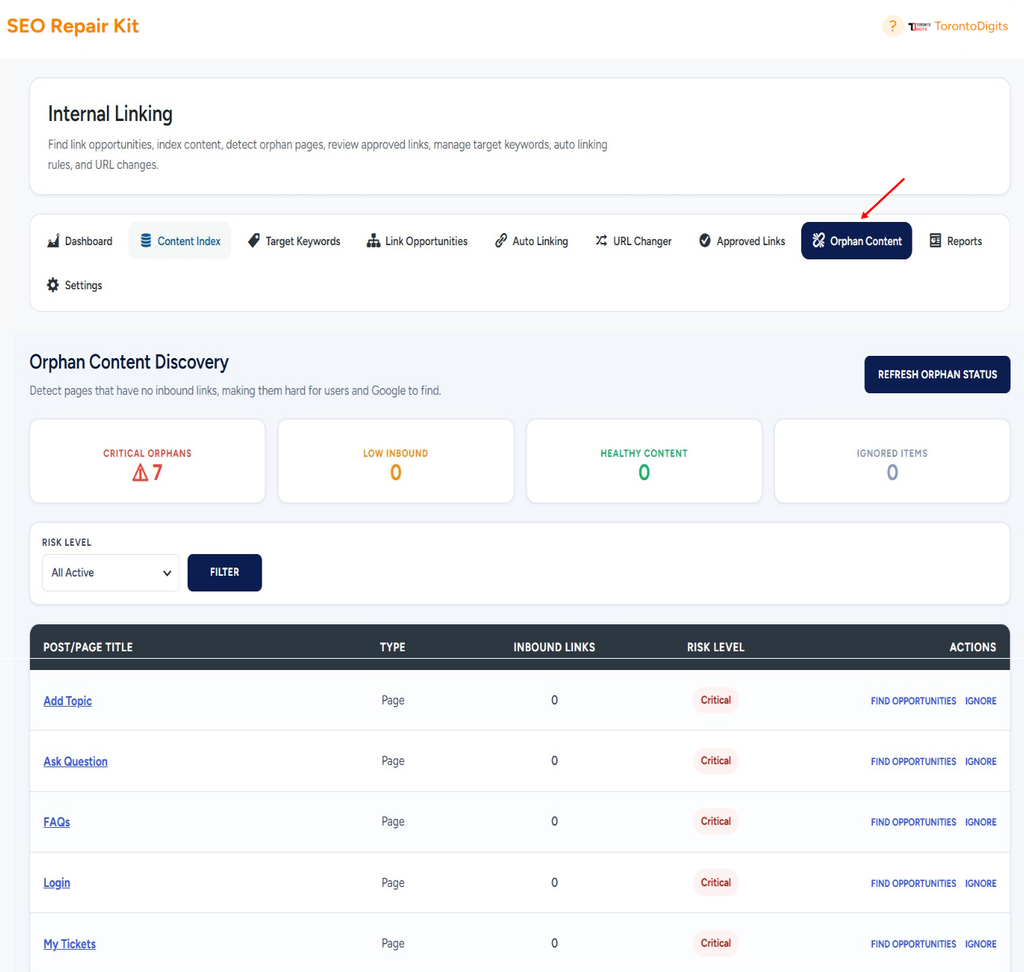Click the Approved Links checkmark icon

click(705, 241)
